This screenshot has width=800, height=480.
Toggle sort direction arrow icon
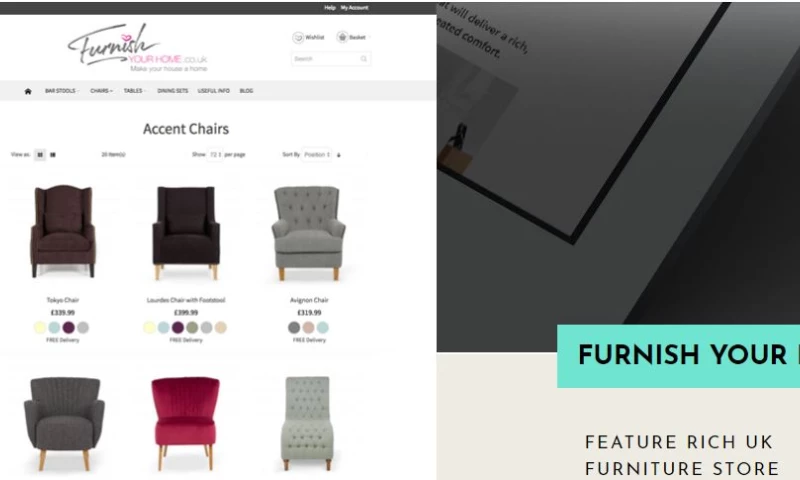pos(339,155)
